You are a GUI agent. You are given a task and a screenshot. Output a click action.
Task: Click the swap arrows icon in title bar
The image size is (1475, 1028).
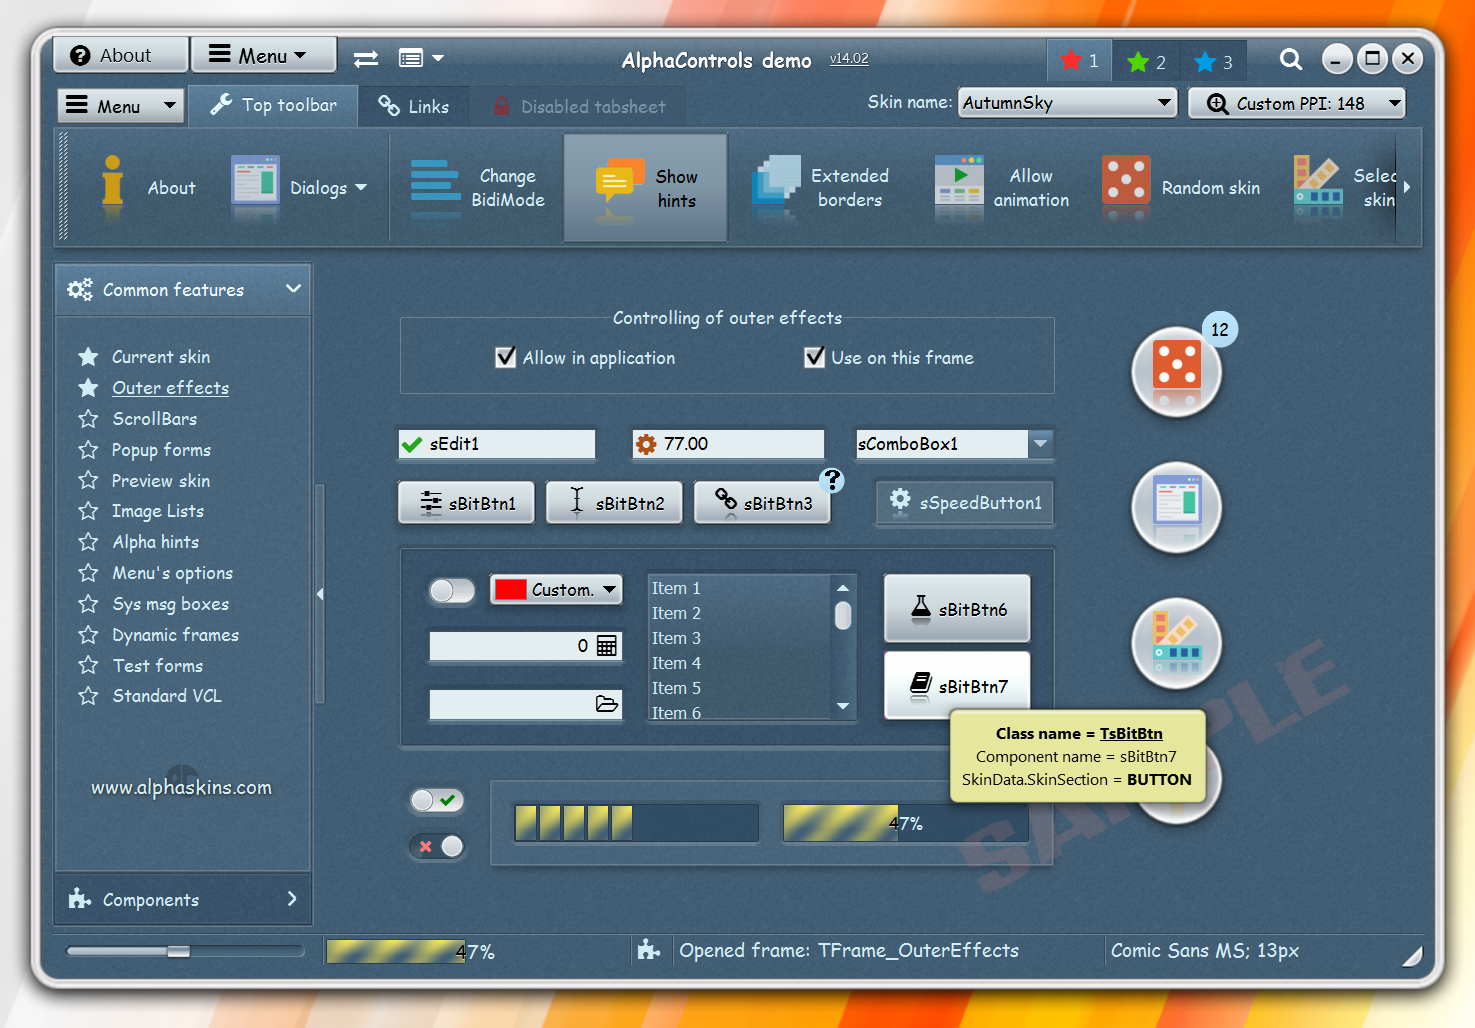coord(366,59)
